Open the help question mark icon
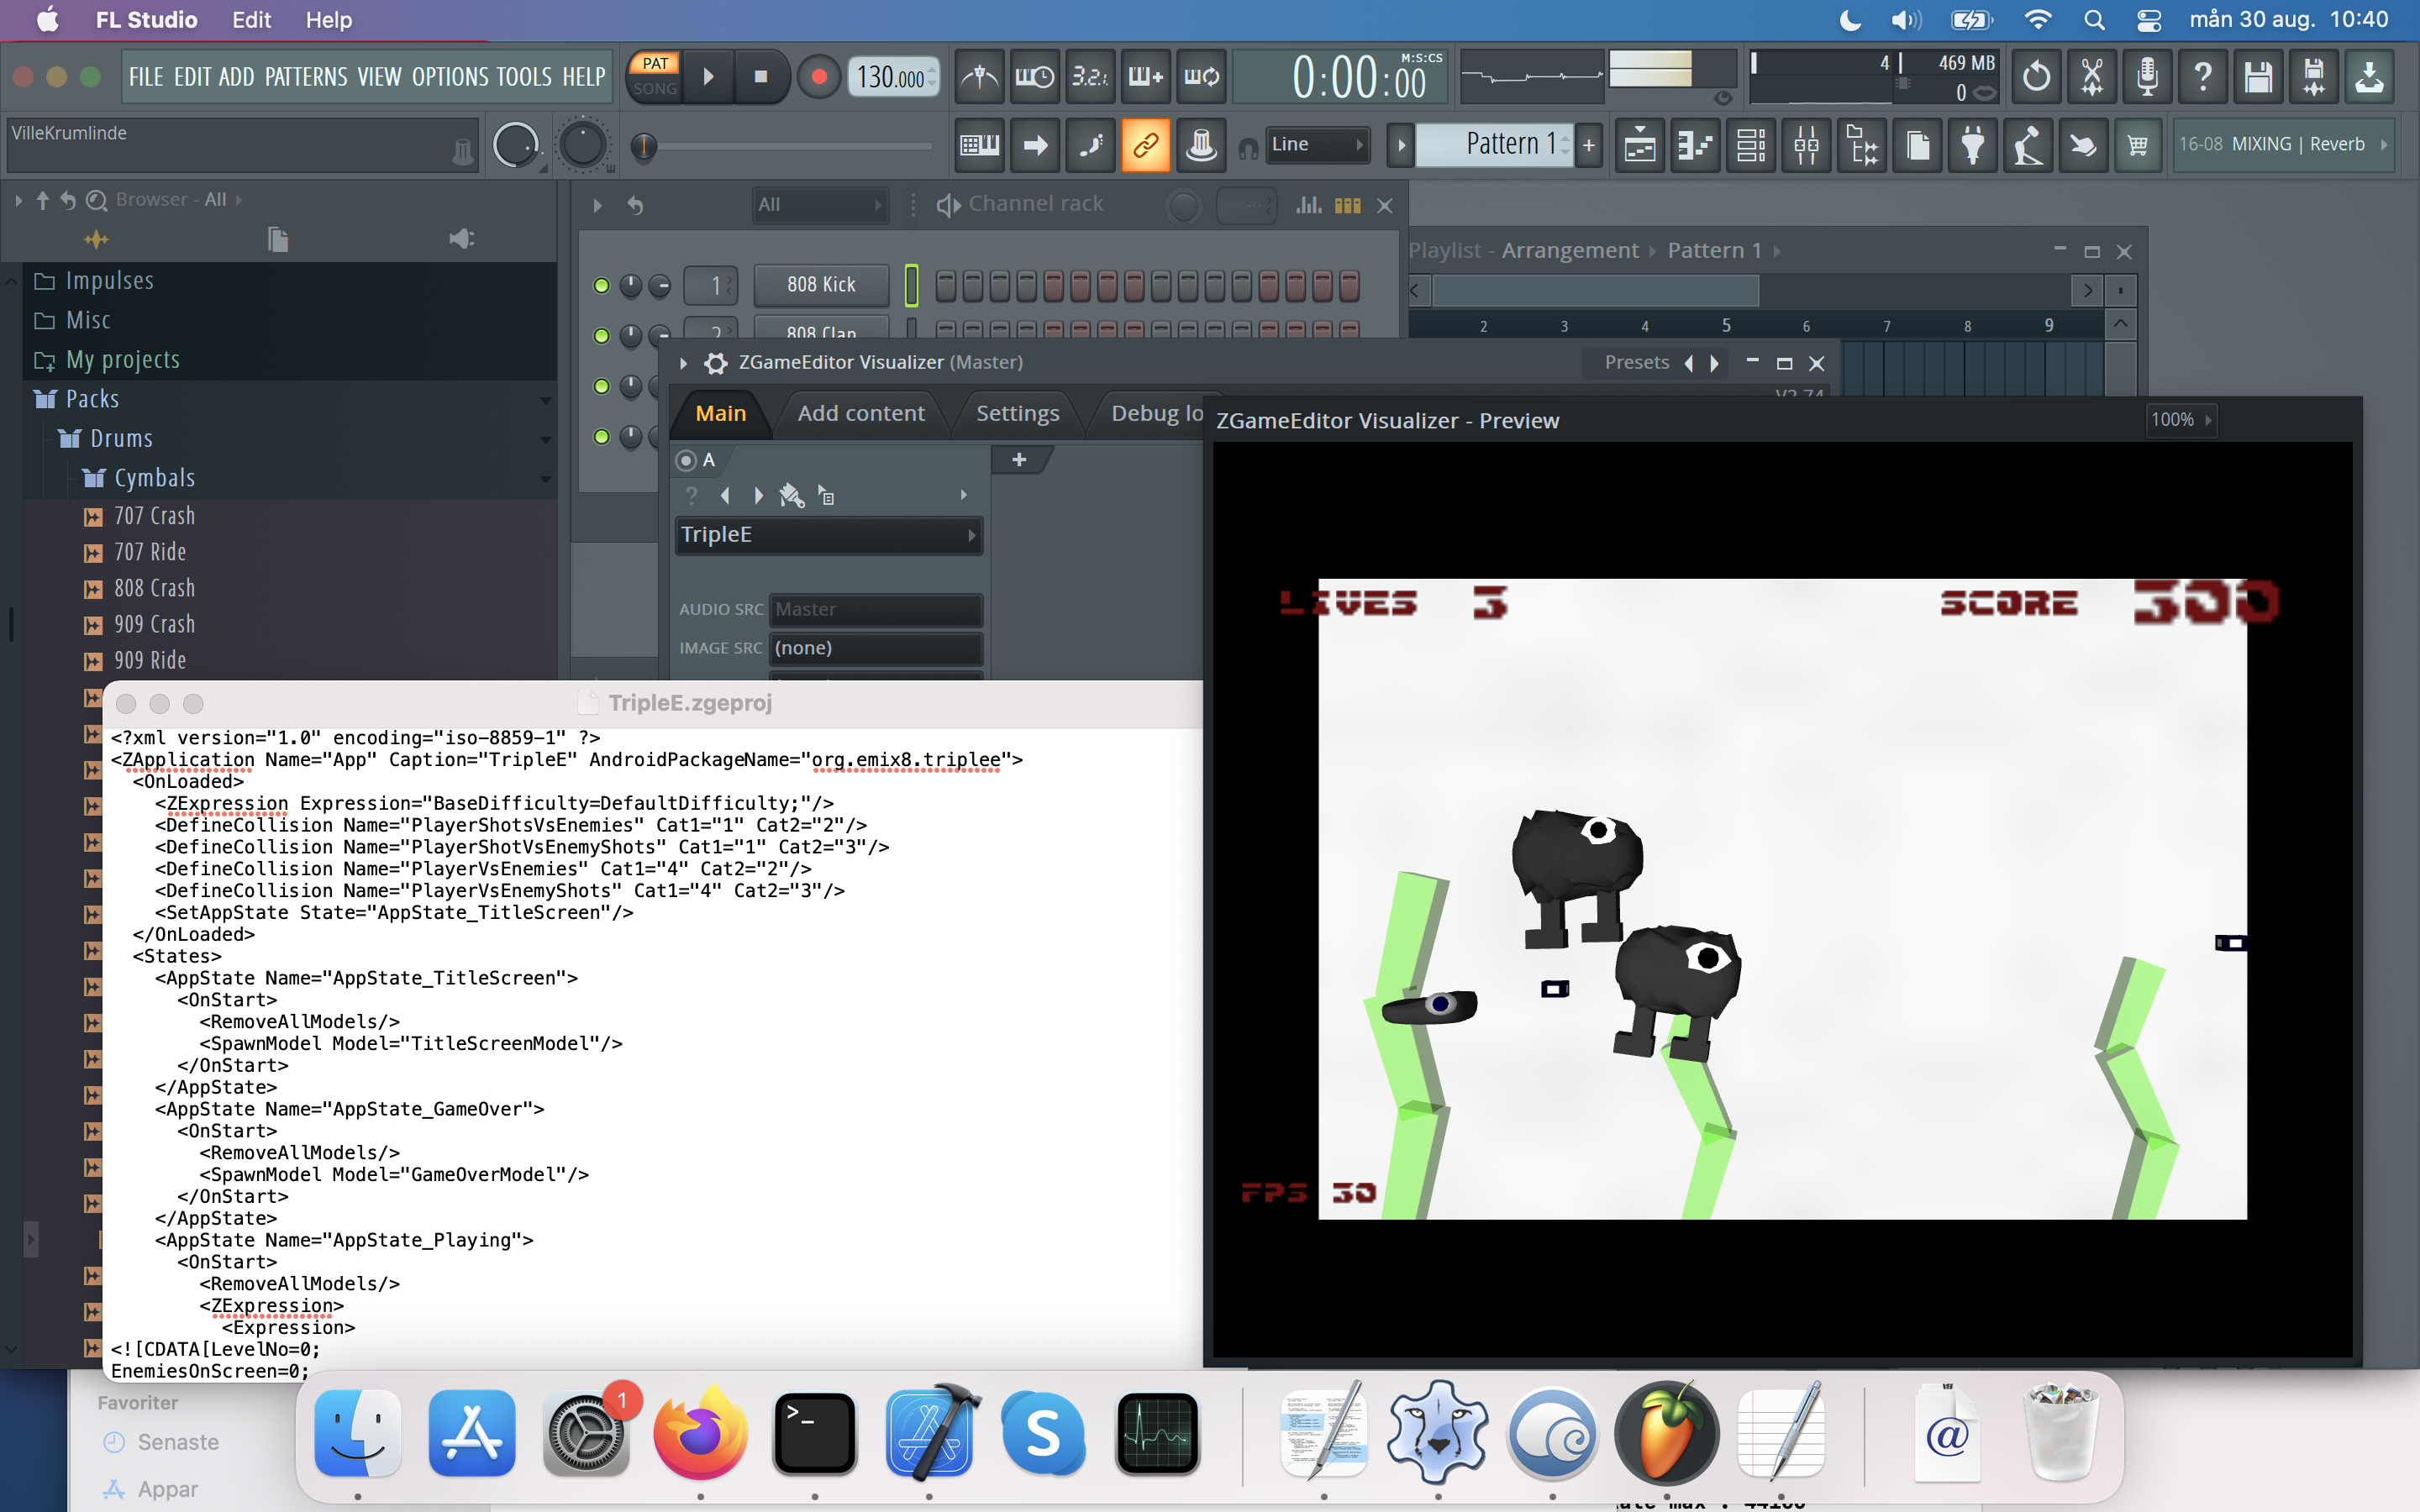This screenshot has width=2420, height=1512. click(x=2203, y=77)
